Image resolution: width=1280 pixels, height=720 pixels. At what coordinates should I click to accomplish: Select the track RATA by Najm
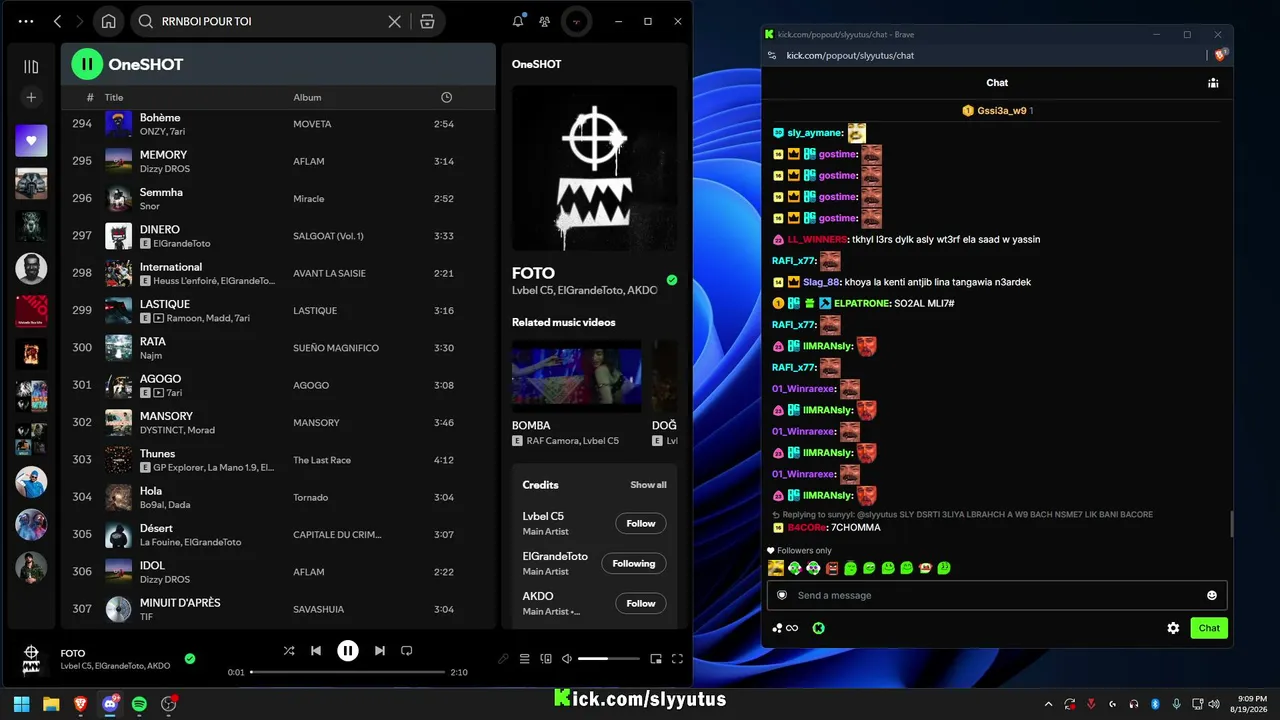click(278, 348)
